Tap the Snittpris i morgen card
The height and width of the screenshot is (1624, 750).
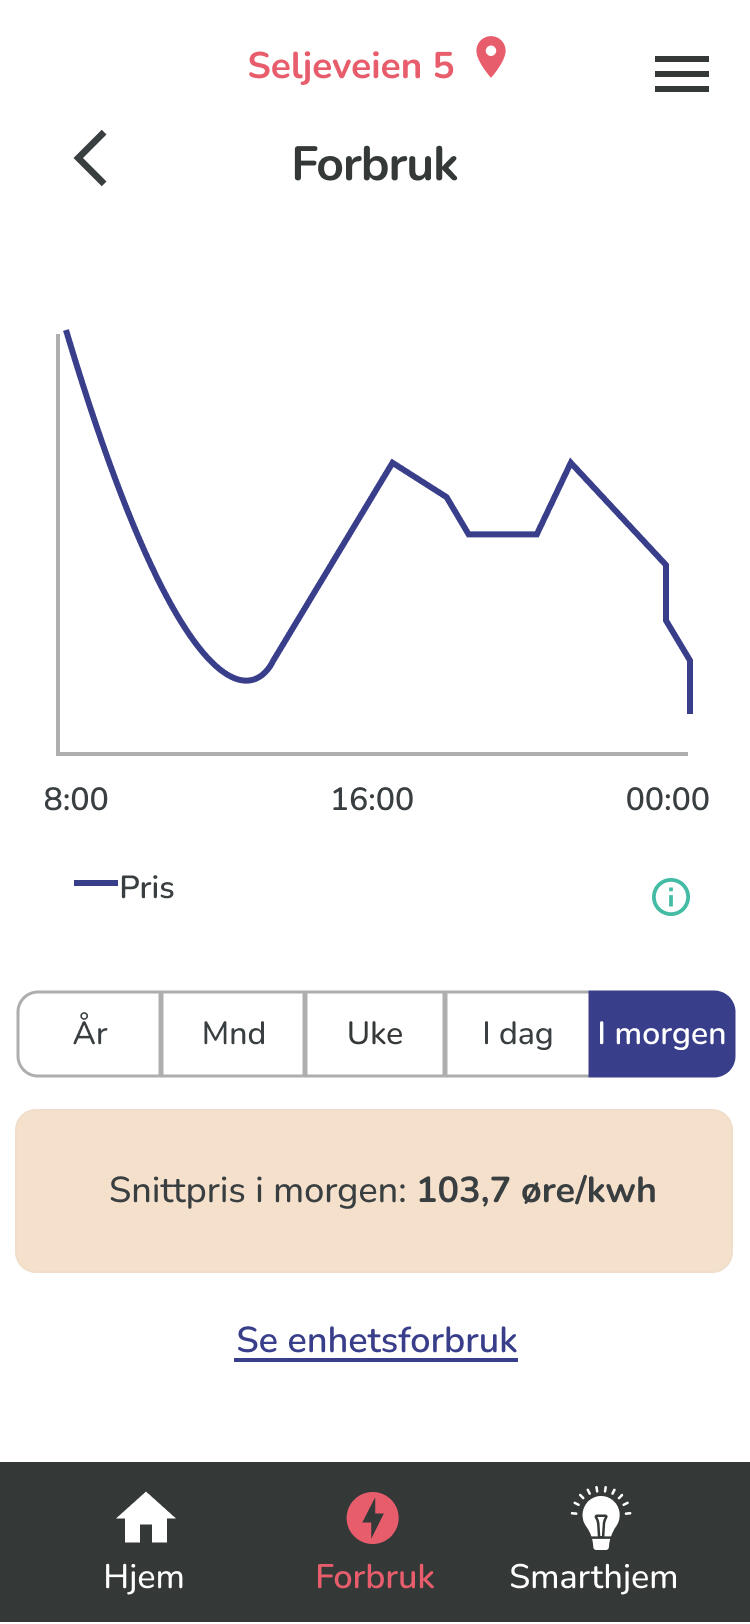374,1190
